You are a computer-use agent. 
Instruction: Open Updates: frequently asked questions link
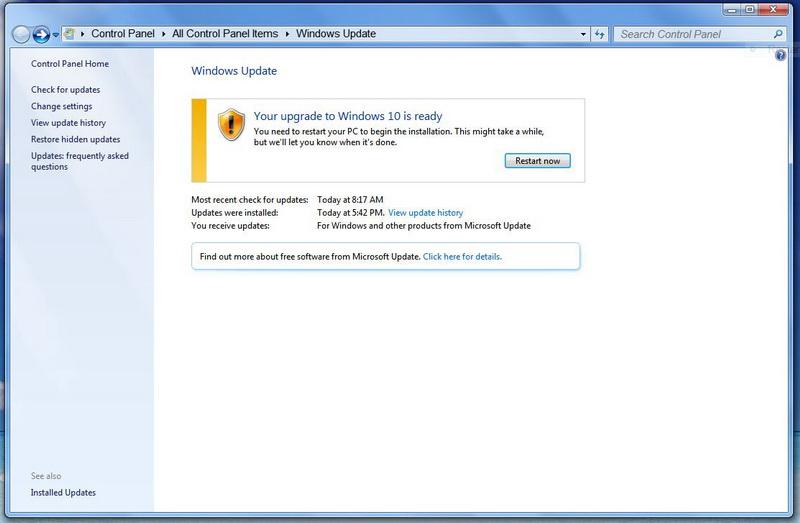[x=80, y=161]
